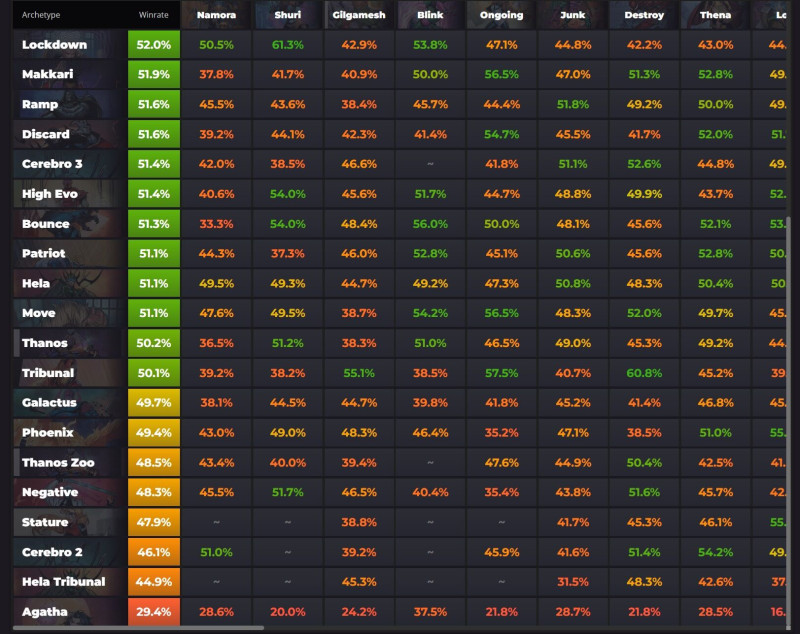Image resolution: width=800 pixels, height=634 pixels.
Task: Open the Cerebro 3 archetype row
Action: pyautogui.click(x=70, y=164)
